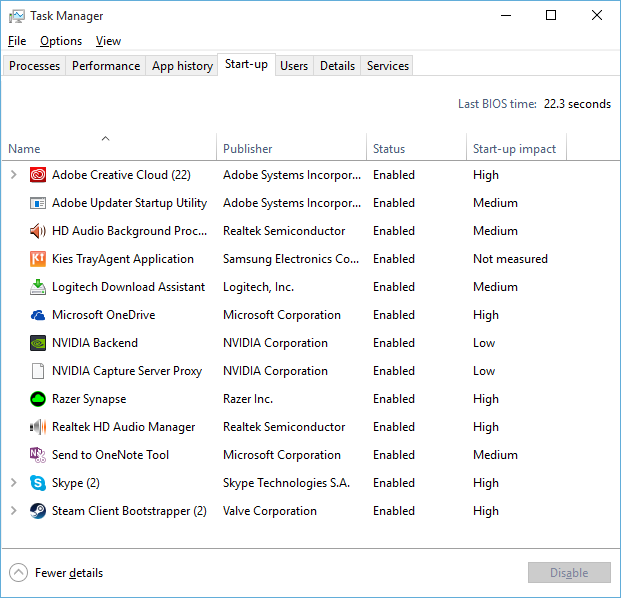Select the Adobe Creative Cloud (22) row name

[x=121, y=175]
